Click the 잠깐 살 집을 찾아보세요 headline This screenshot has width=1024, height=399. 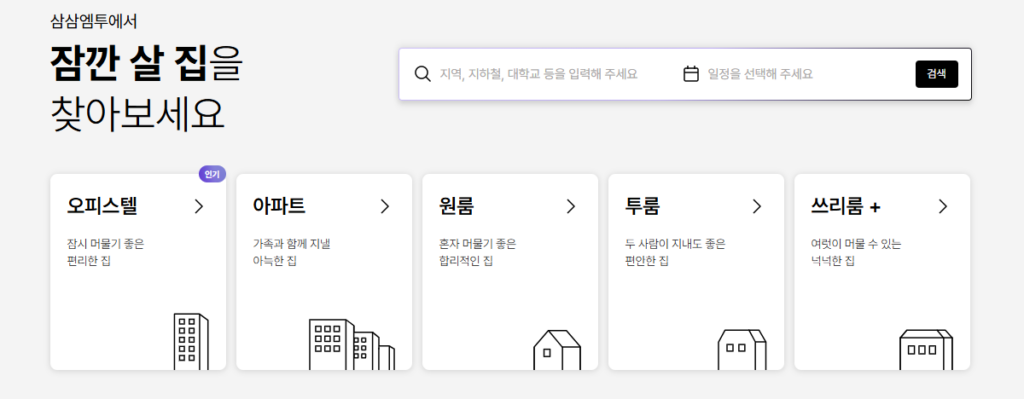click(x=146, y=89)
